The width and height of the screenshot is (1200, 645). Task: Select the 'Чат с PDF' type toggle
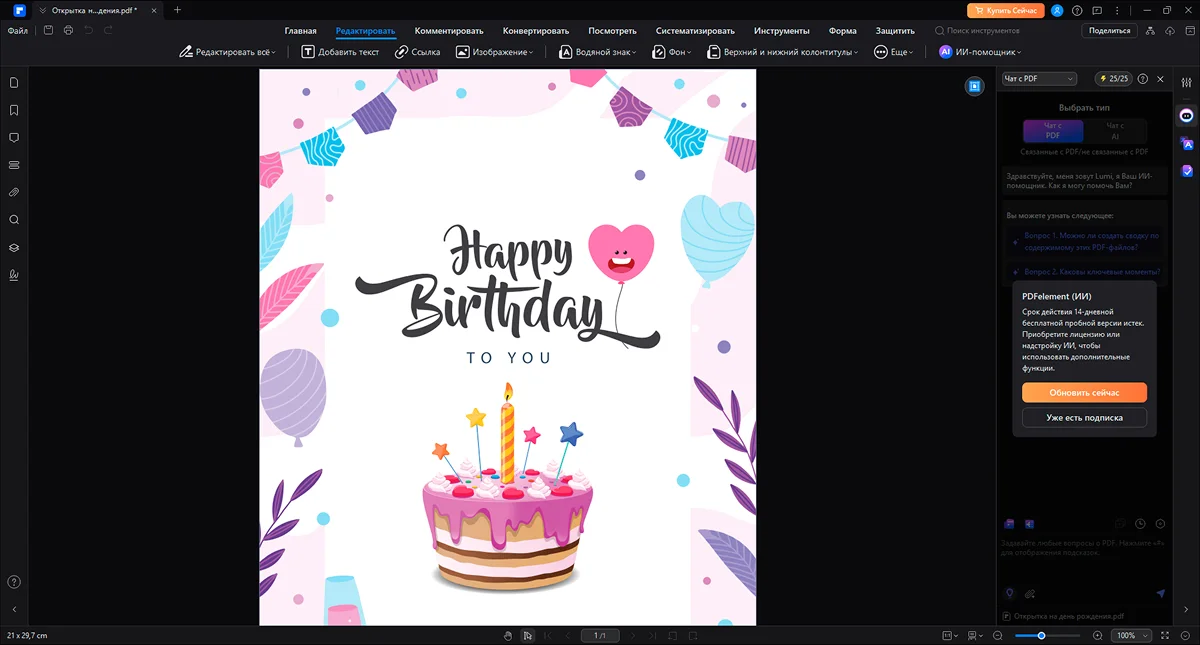coord(1052,131)
